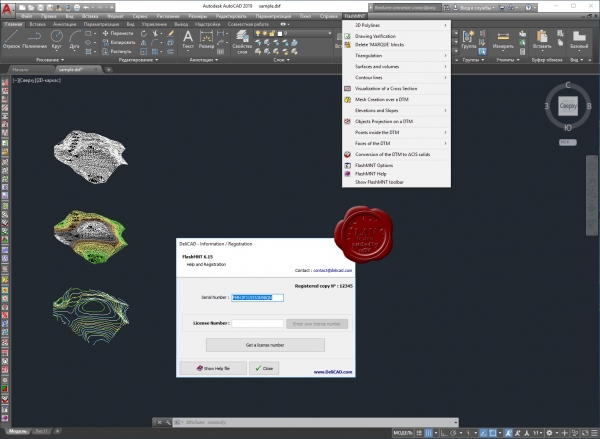Image resolution: width=600 pixels, height=439 pixels.
Task: Select the Полилиния polyline tool
Action: (x=34, y=39)
